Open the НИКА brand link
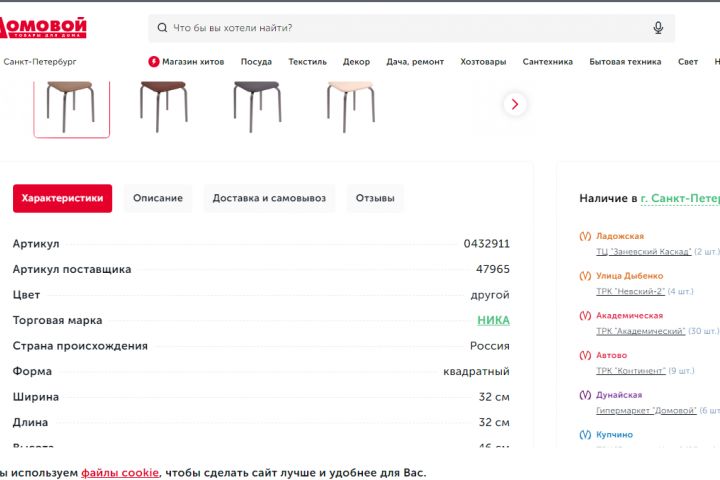Viewport: 720px width, 480px height. [x=493, y=320]
